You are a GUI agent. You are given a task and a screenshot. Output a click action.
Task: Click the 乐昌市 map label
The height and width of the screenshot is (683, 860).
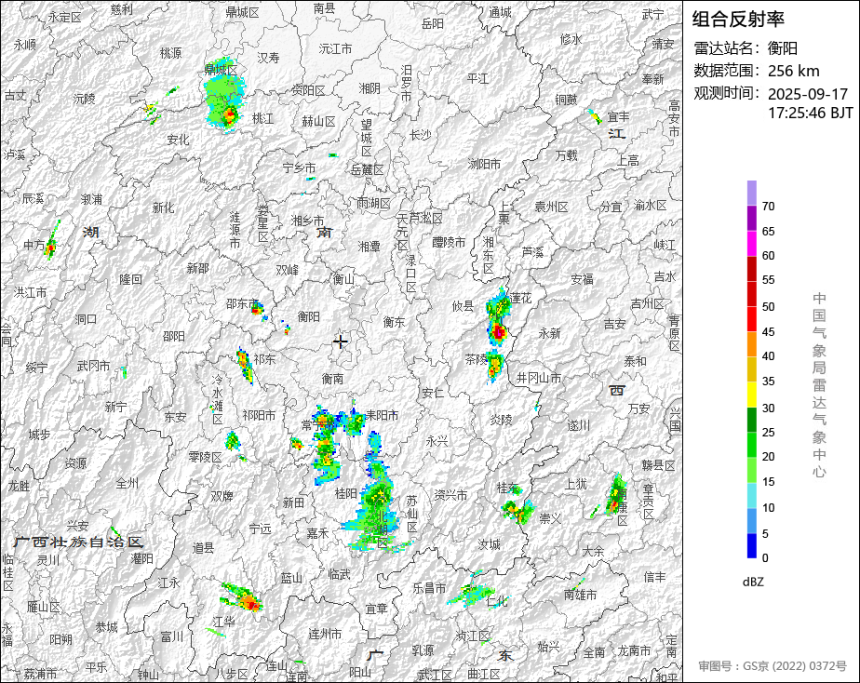point(429,588)
